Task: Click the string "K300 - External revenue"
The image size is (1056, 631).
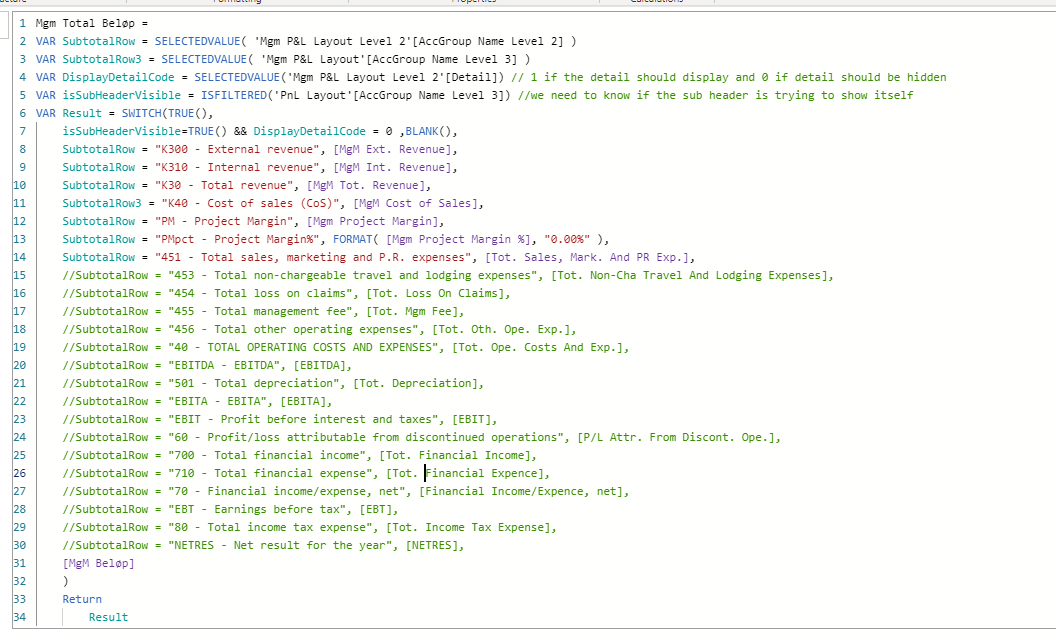Action: tap(237, 150)
